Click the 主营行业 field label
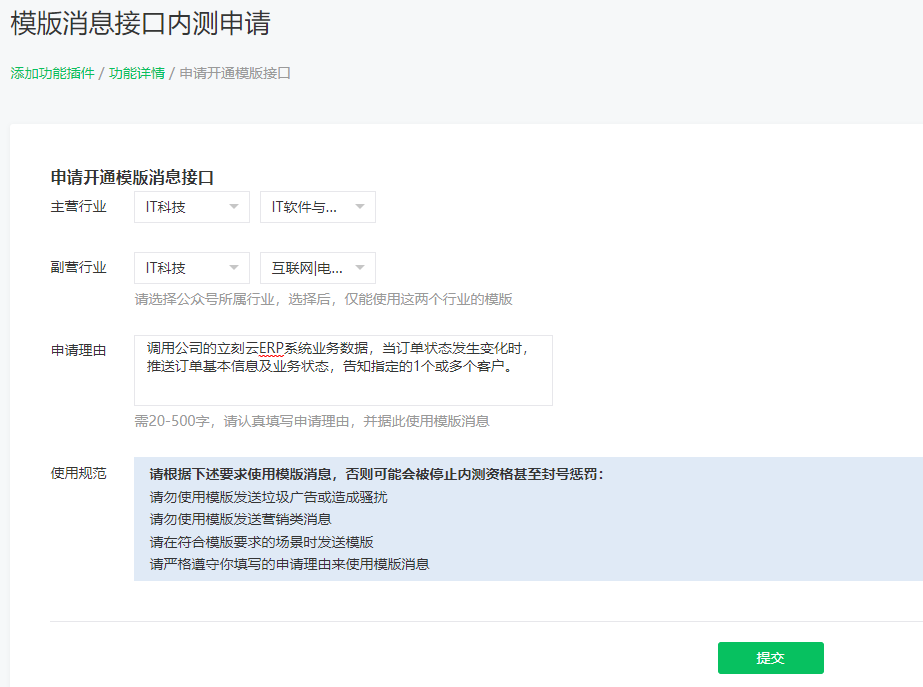923x687 pixels. point(78,207)
